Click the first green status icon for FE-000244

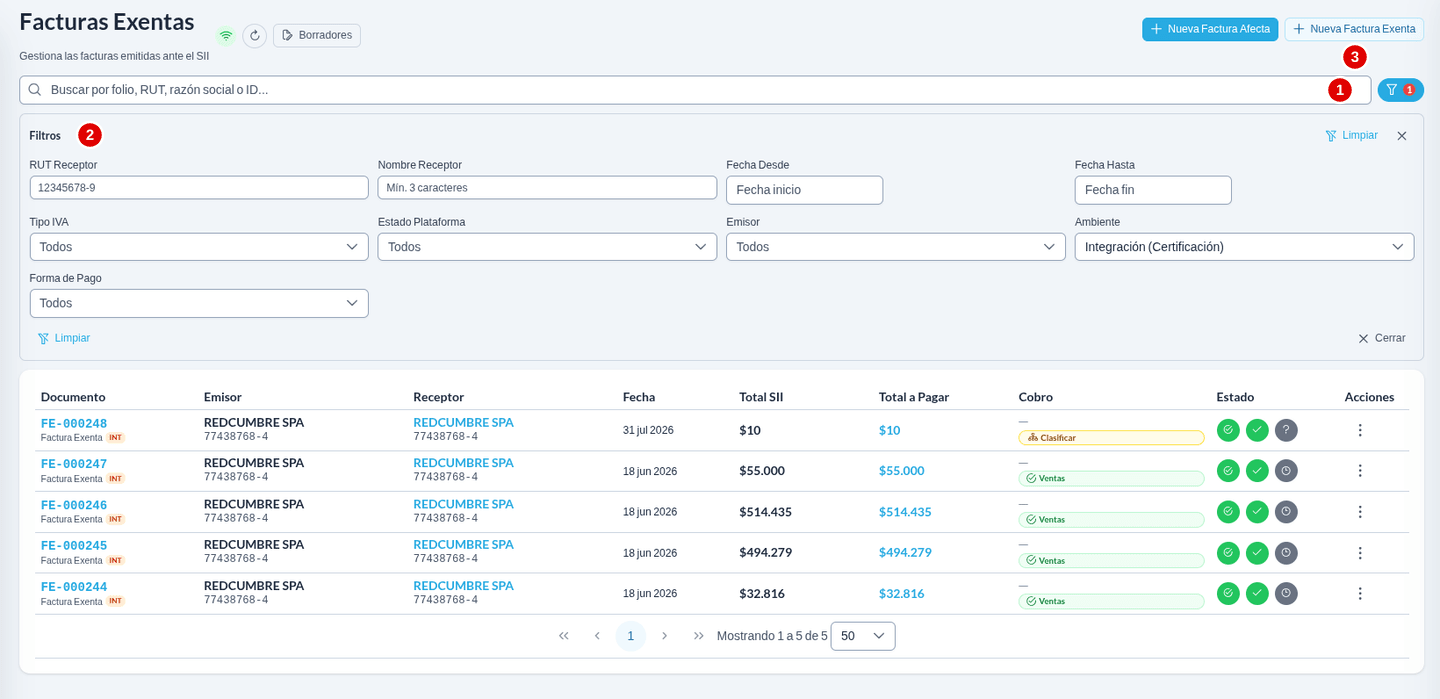click(x=1228, y=594)
